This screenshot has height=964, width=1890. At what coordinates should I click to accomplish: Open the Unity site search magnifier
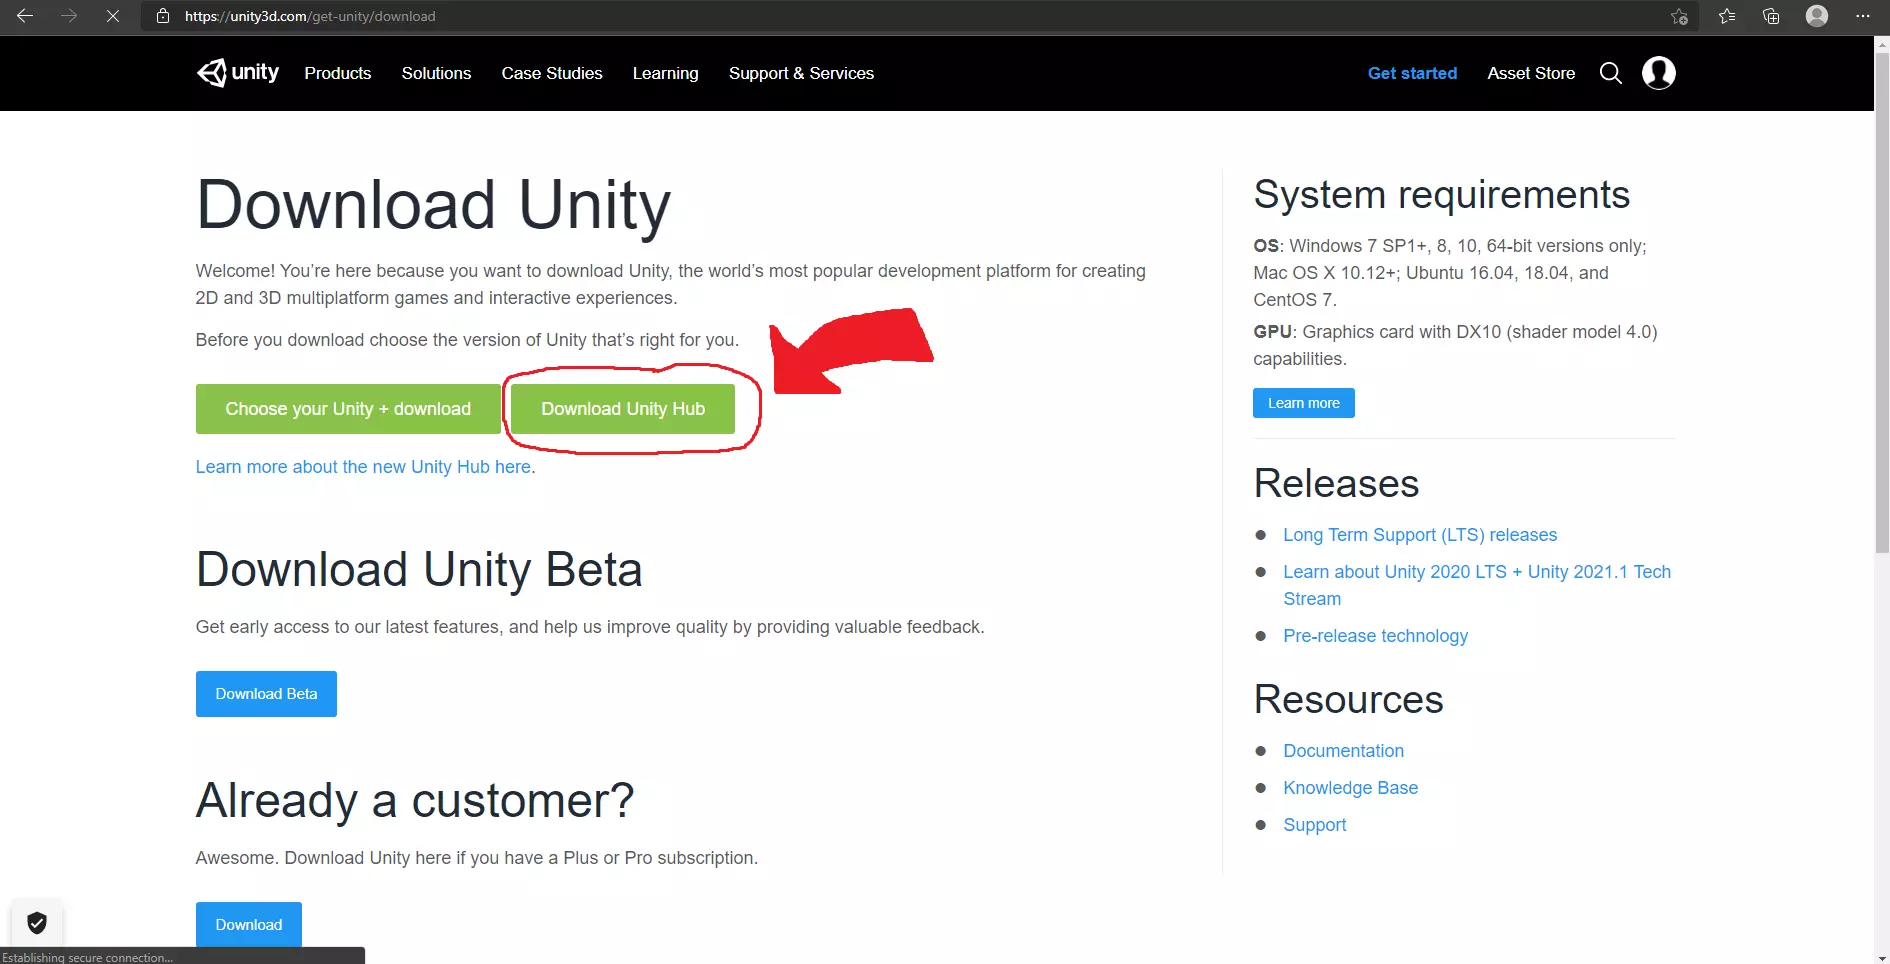coord(1610,73)
